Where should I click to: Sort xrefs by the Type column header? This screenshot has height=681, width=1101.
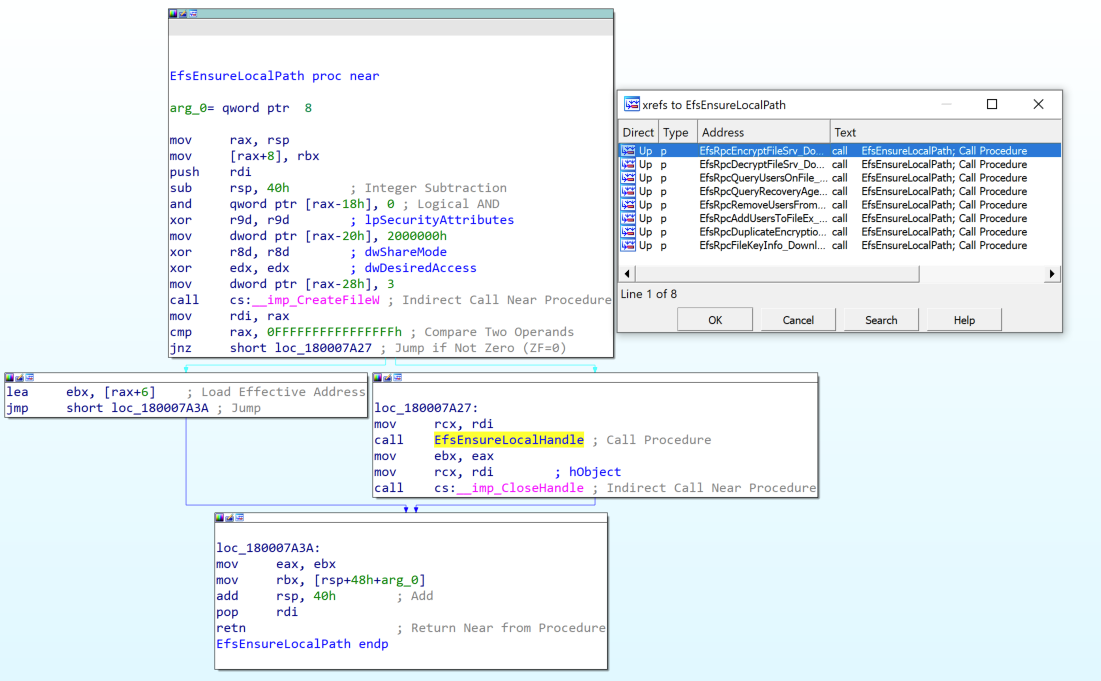[676, 132]
